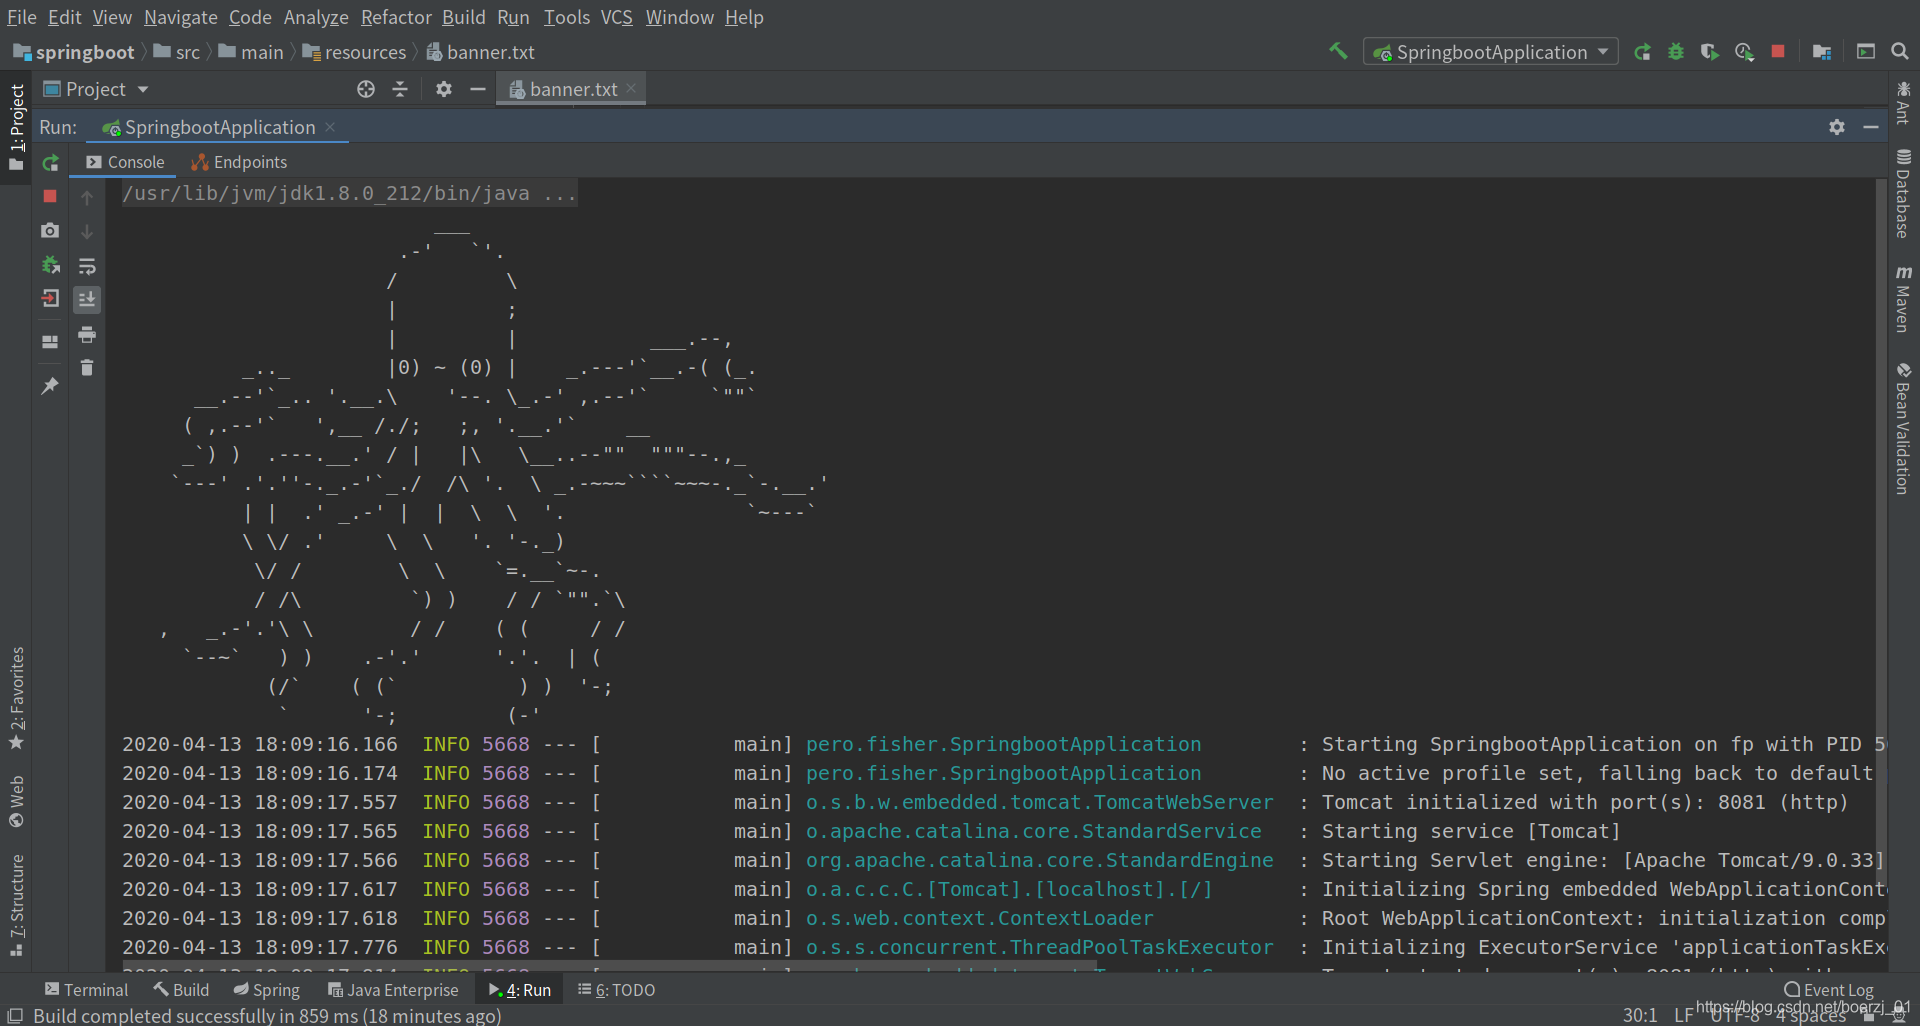Click the tool windows quick-access icon
The height and width of the screenshot is (1026, 1920).
pyautogui.click(x=15, y=1015)
